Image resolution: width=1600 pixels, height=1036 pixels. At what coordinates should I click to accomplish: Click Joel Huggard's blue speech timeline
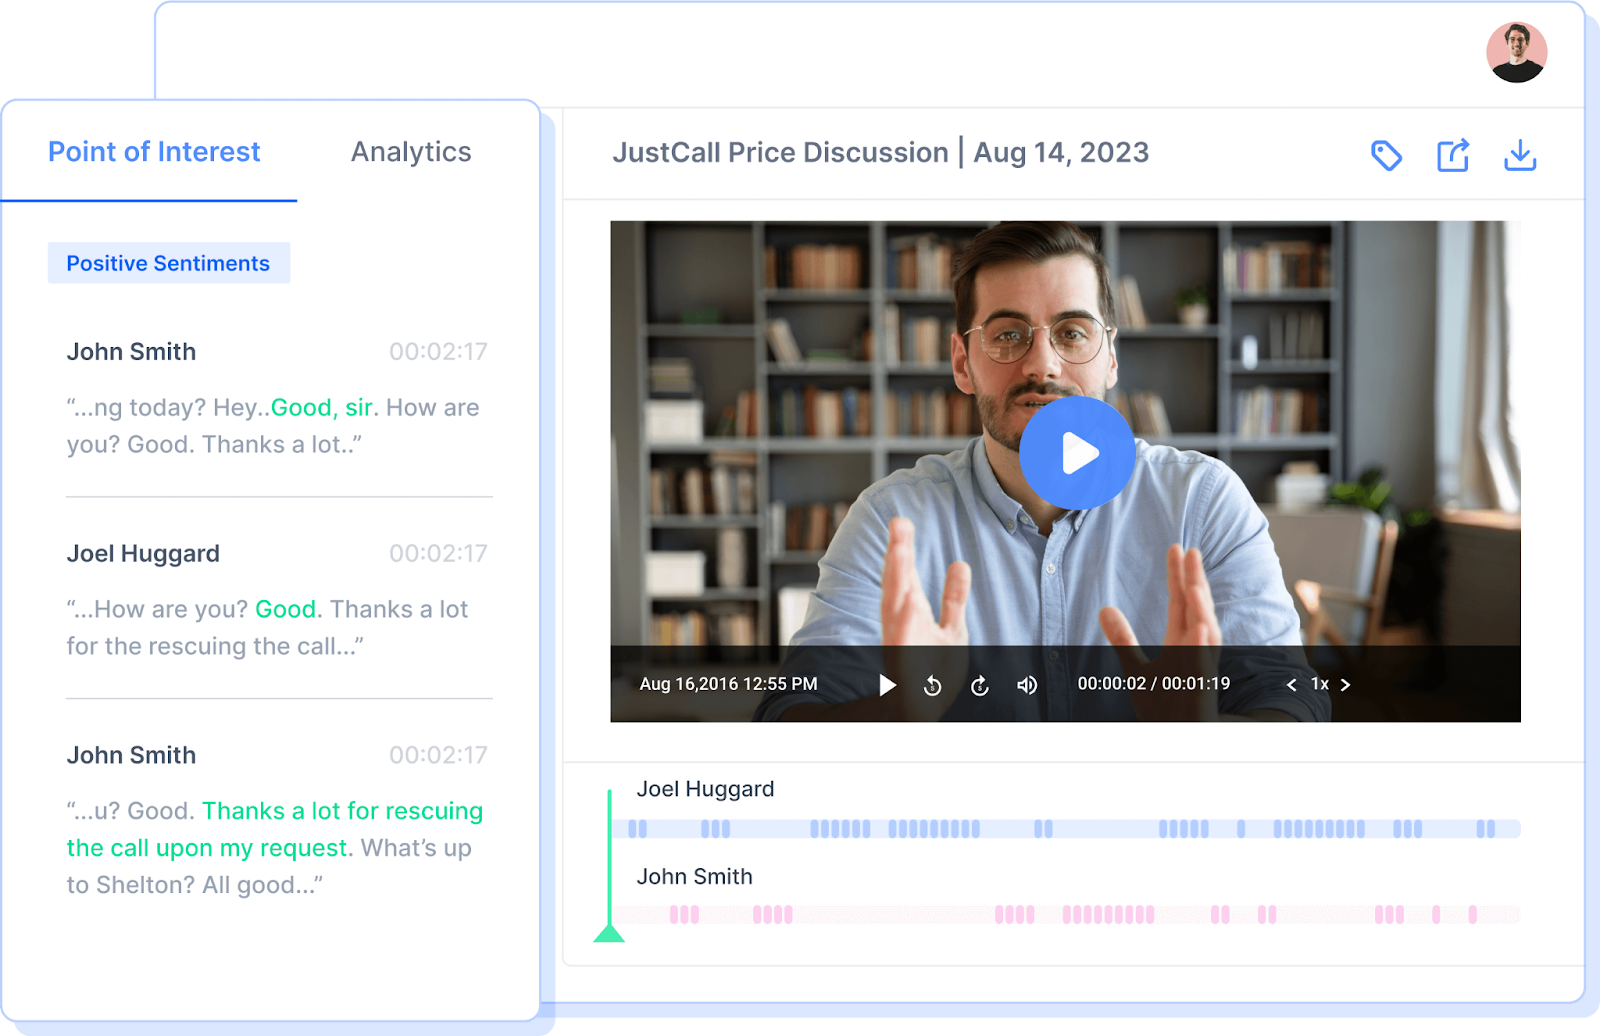[1066, 829]
